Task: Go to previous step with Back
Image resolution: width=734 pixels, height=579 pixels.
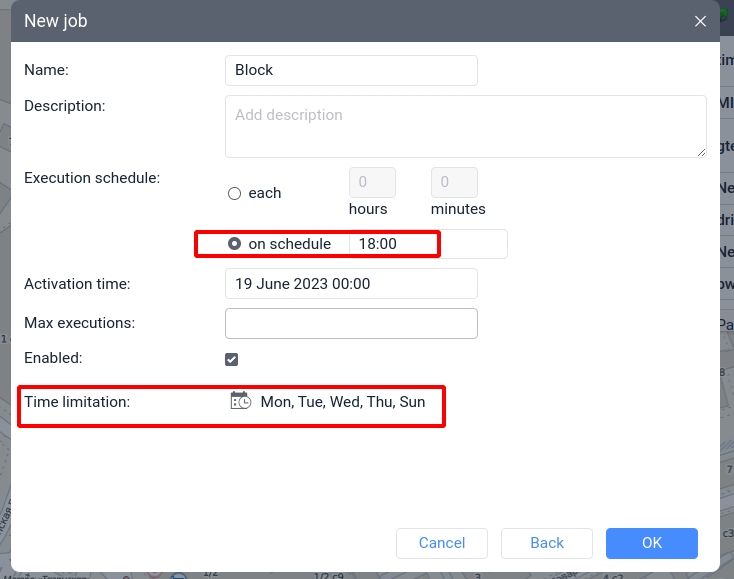Action: point(547,543)
